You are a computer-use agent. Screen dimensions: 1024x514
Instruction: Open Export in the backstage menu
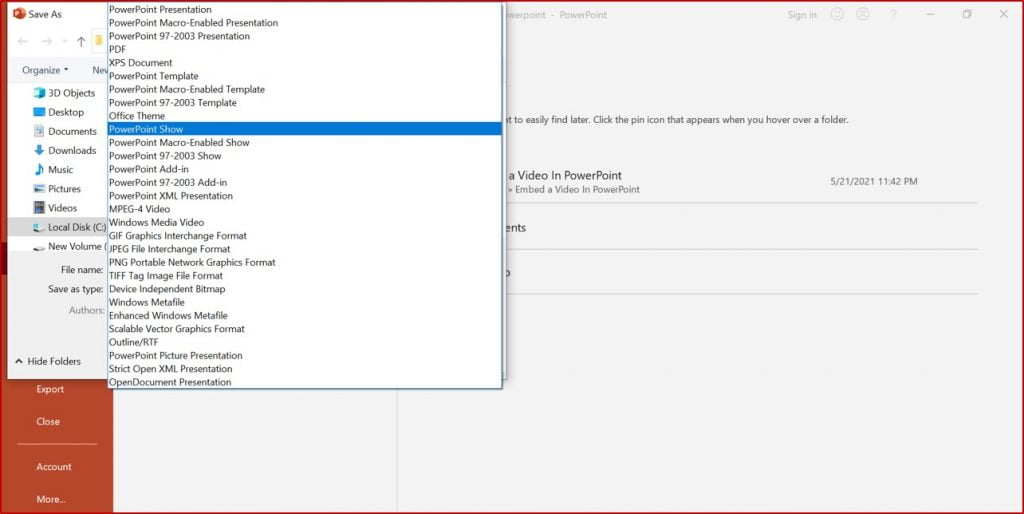click(x=50, y=389)
